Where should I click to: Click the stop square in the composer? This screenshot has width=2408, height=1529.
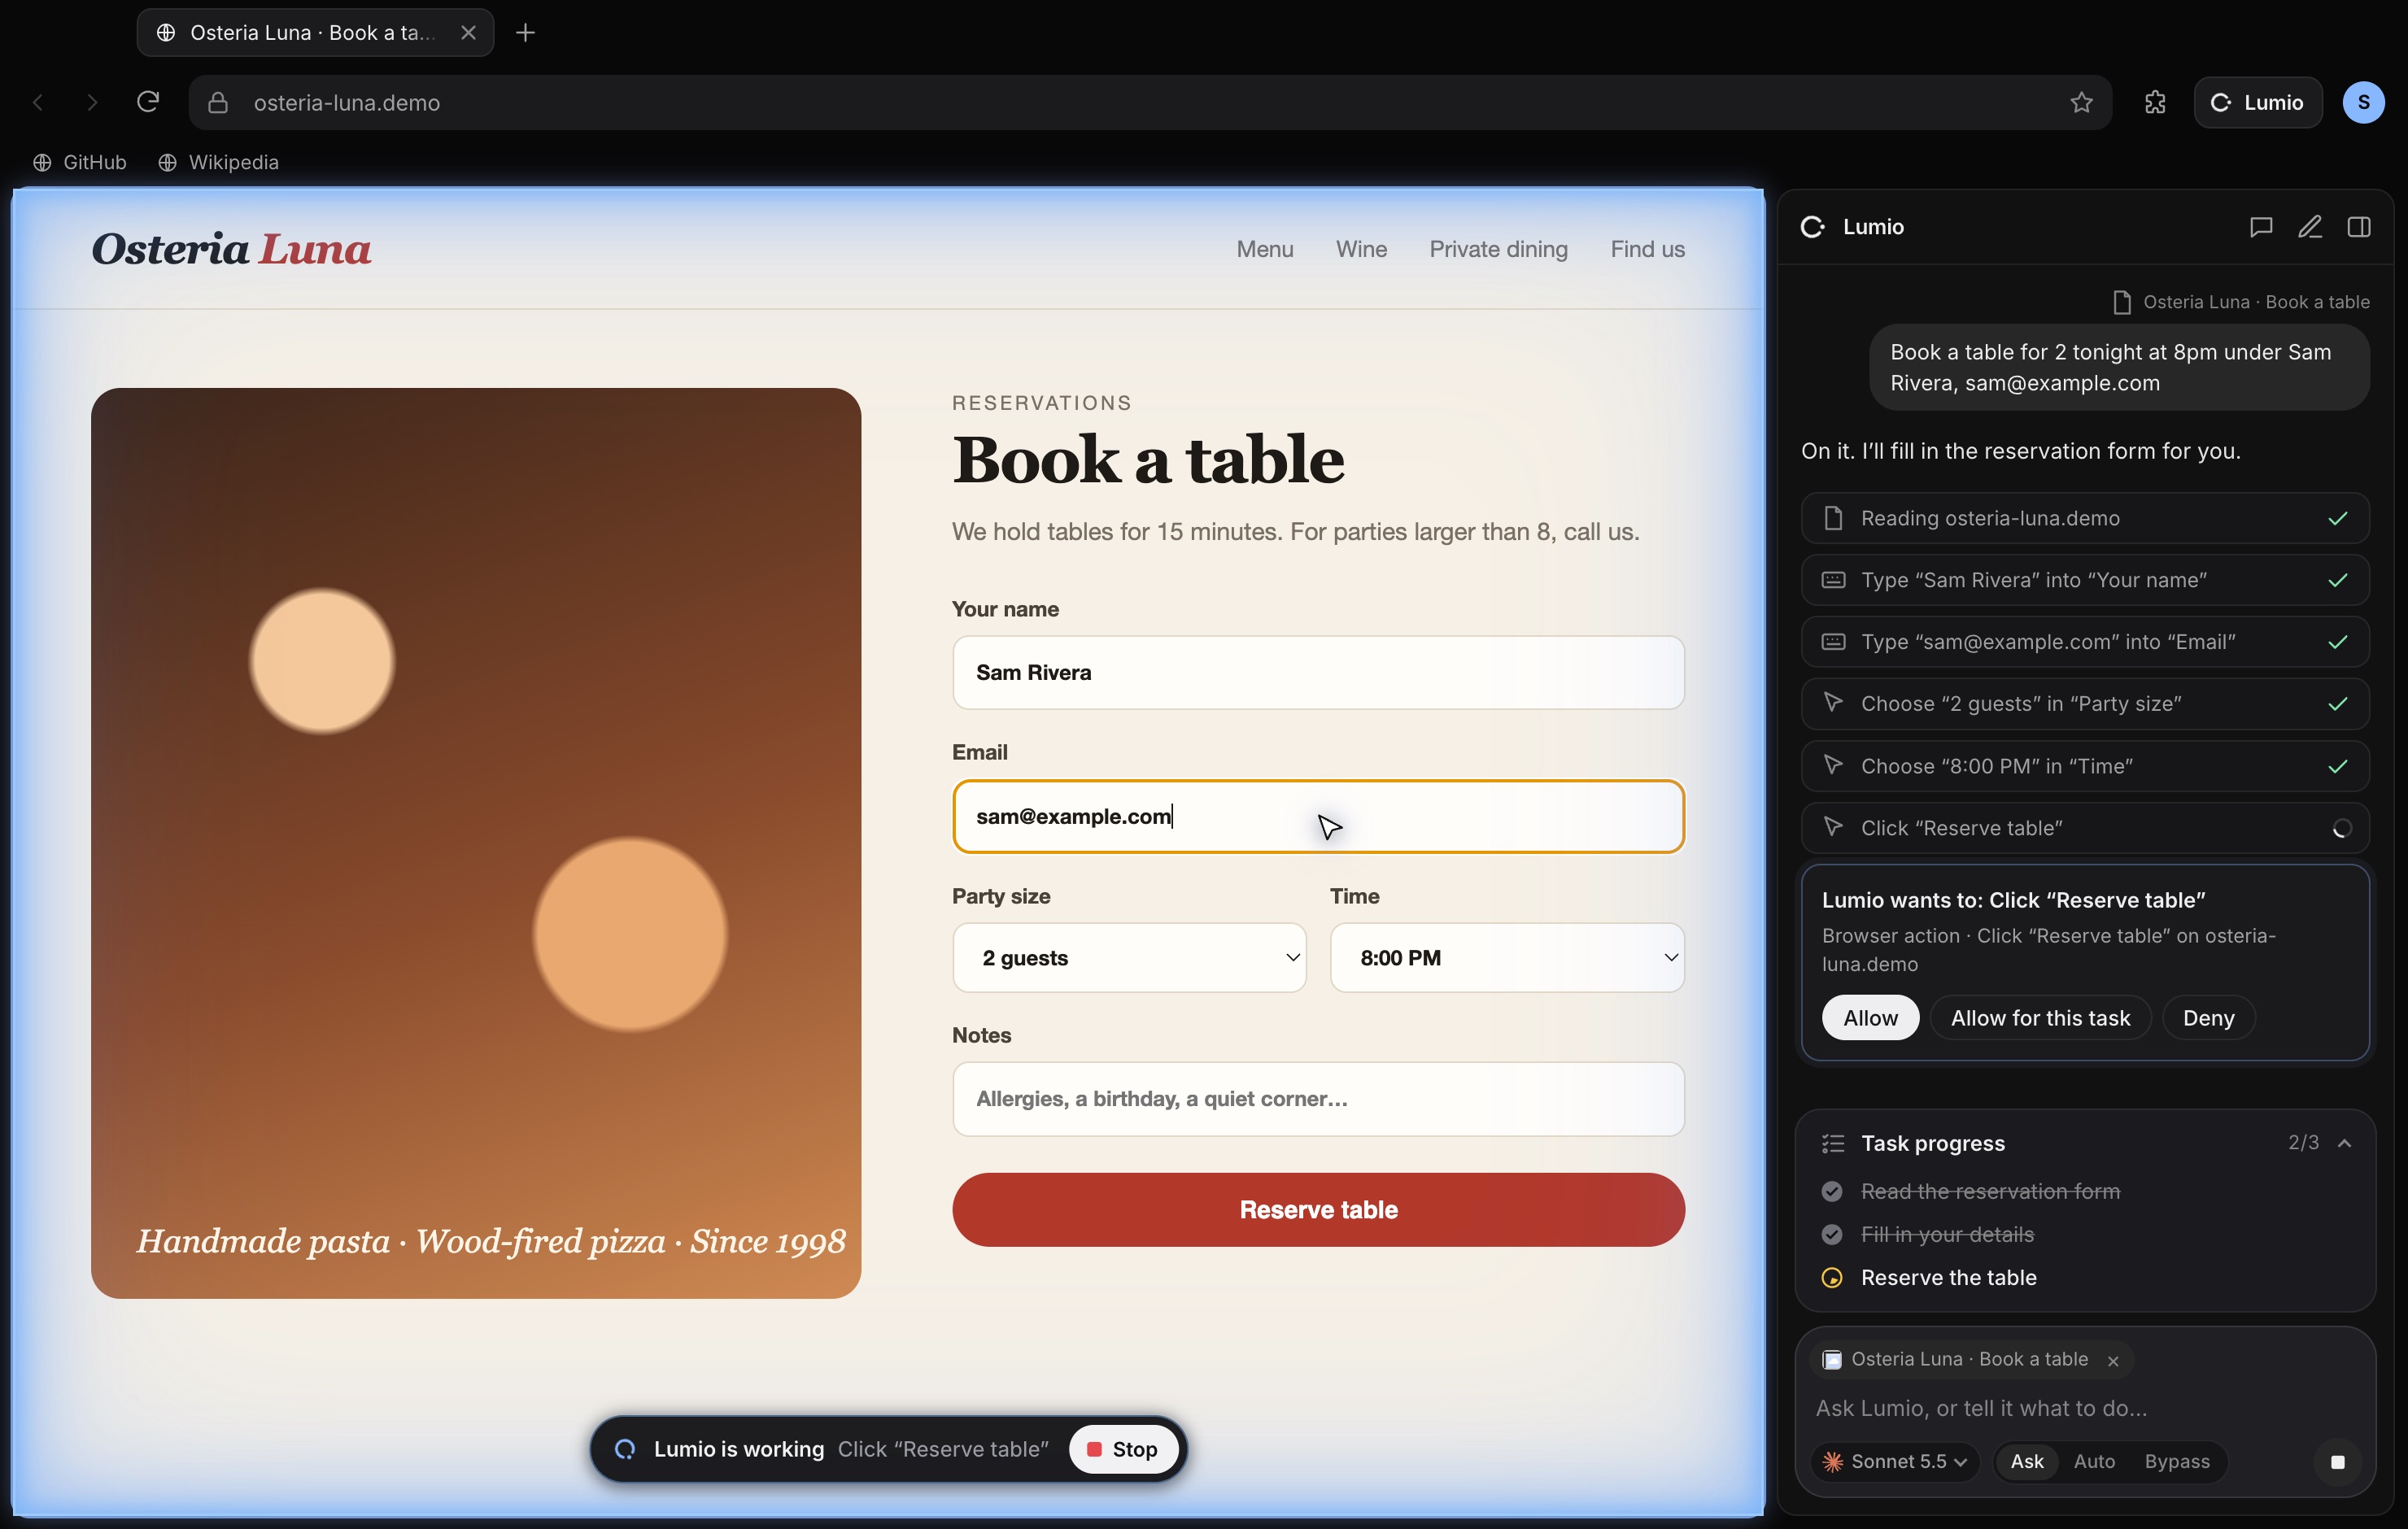2337,1461
